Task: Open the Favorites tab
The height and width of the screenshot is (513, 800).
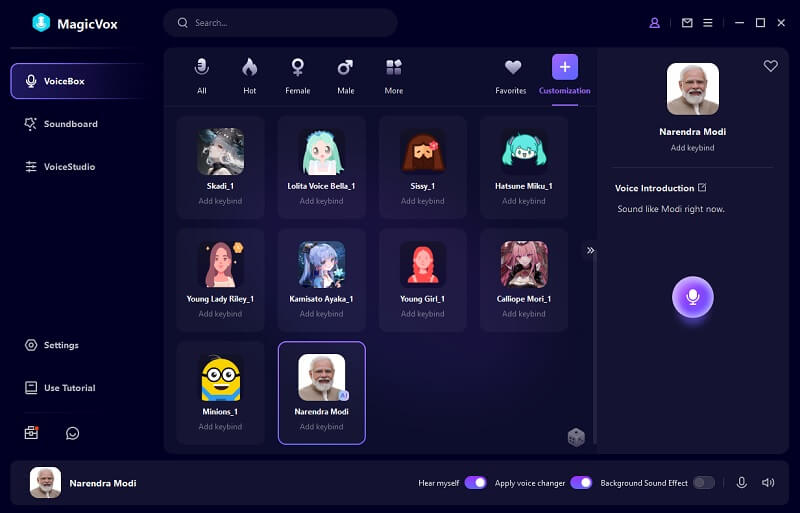Action: pyautogui.click(x=511, y=76)
